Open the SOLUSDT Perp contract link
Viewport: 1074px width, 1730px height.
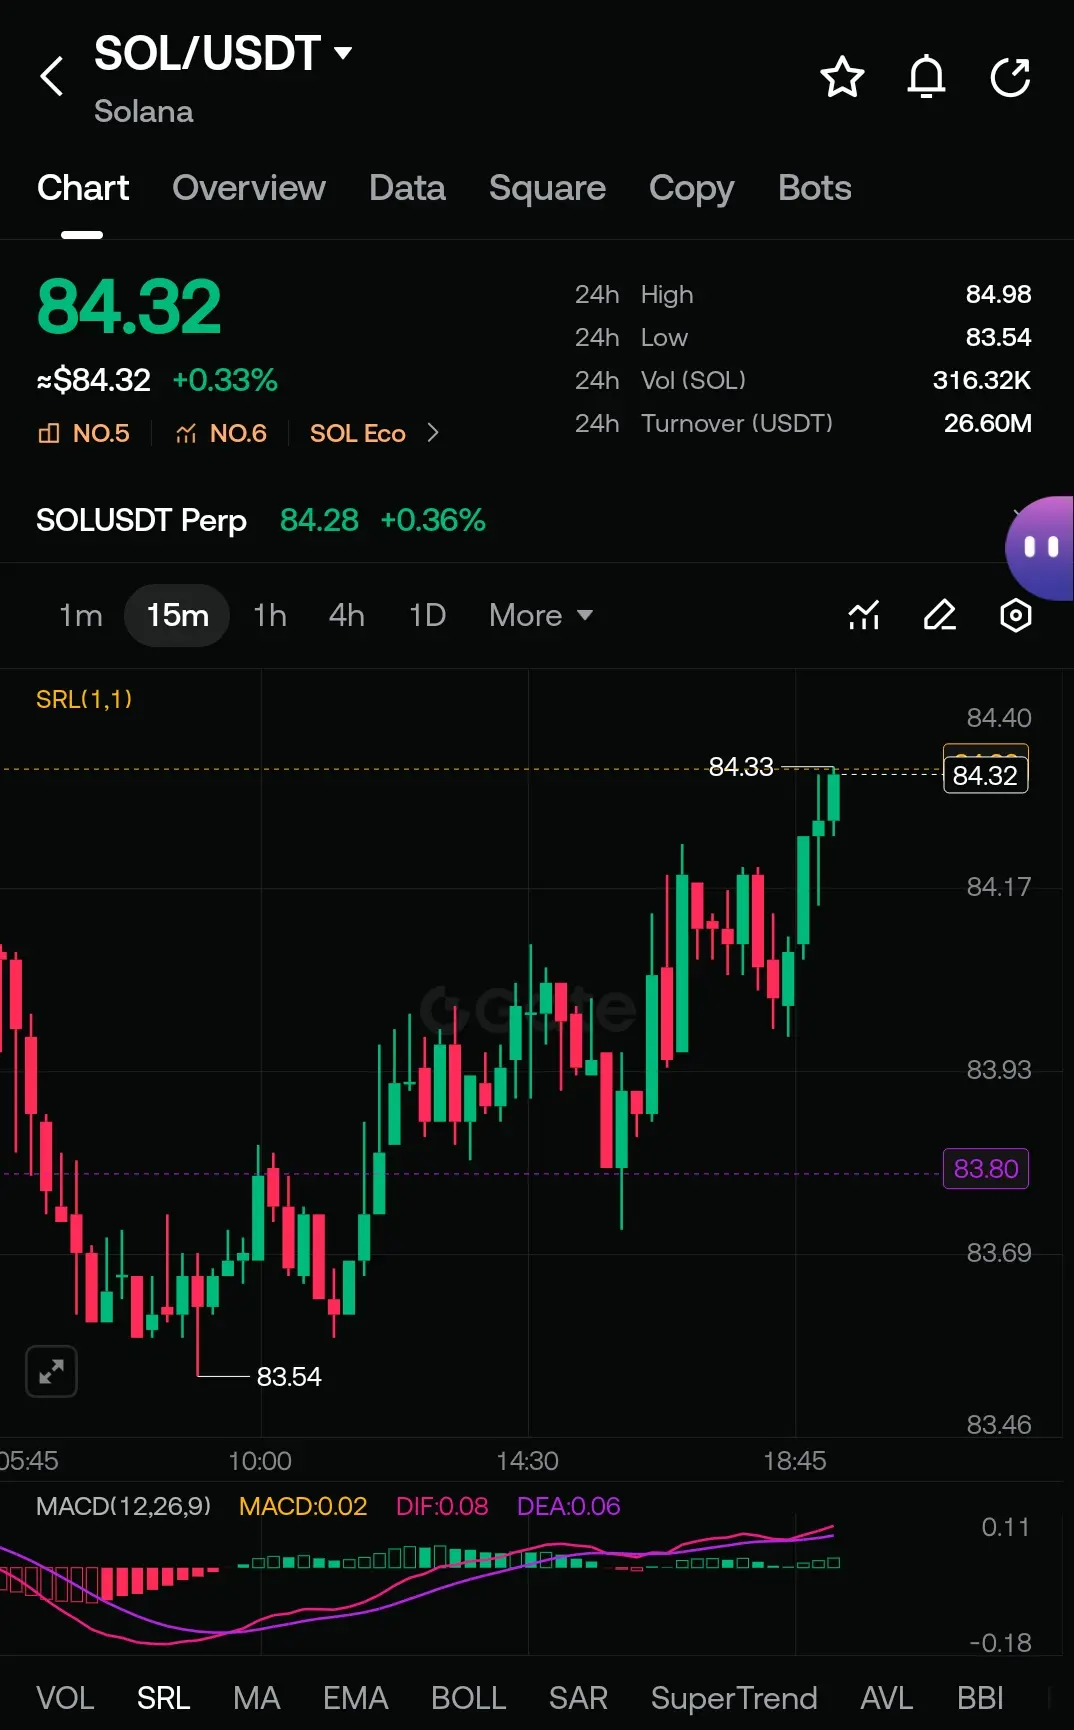pos(141,520)
